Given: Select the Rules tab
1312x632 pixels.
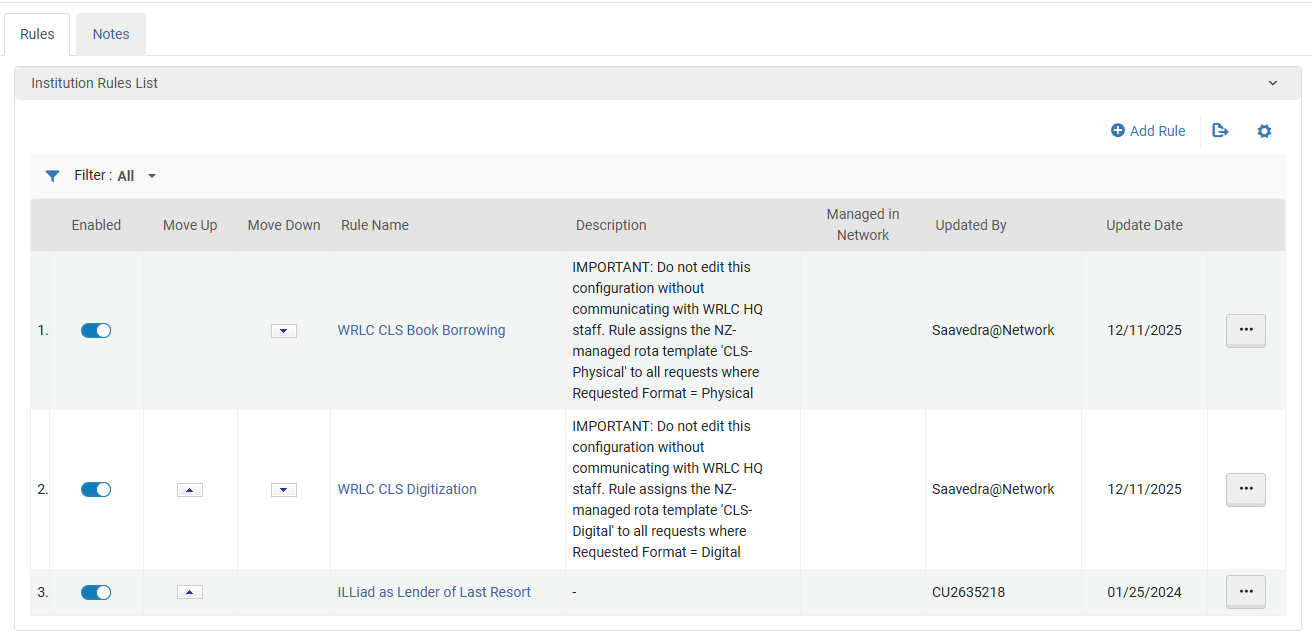Looking at the screenshot, I should tap(37, 34).
